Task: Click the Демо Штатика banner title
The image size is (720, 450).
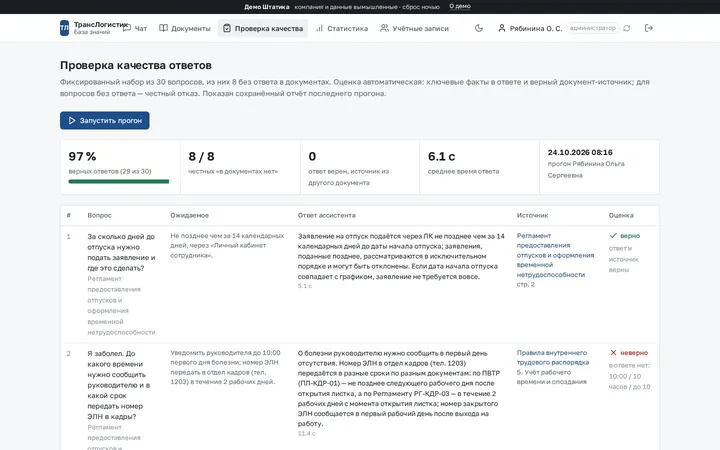Action: pos(266,7)
